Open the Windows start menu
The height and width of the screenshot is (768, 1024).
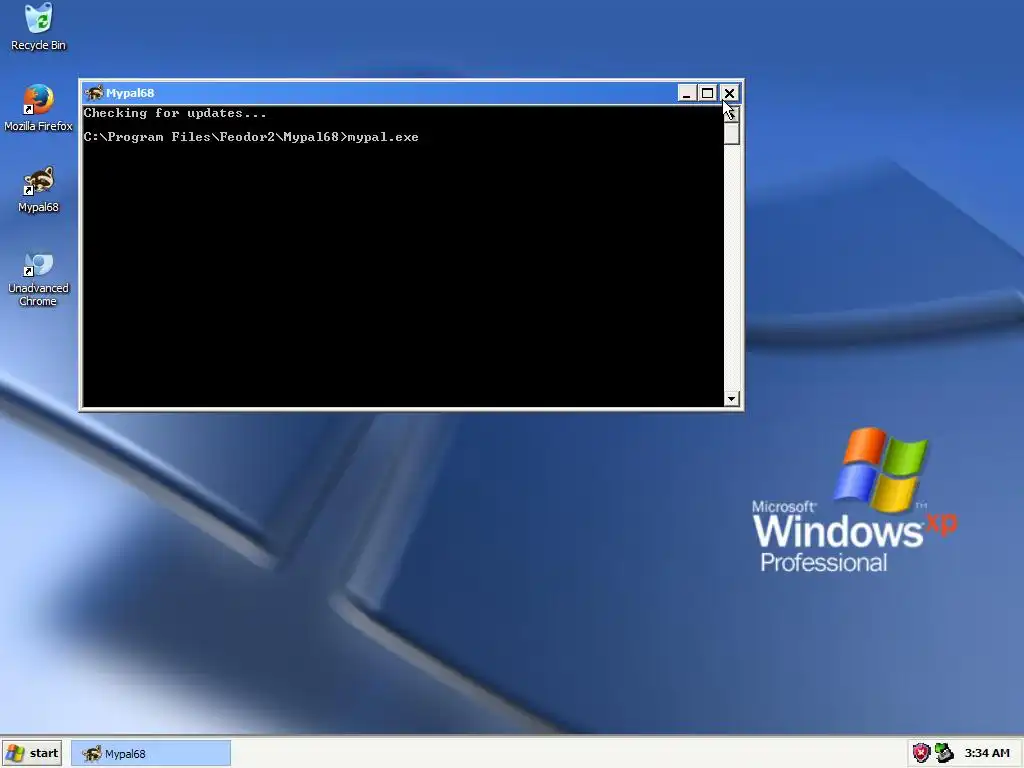[x=32, y=753]
